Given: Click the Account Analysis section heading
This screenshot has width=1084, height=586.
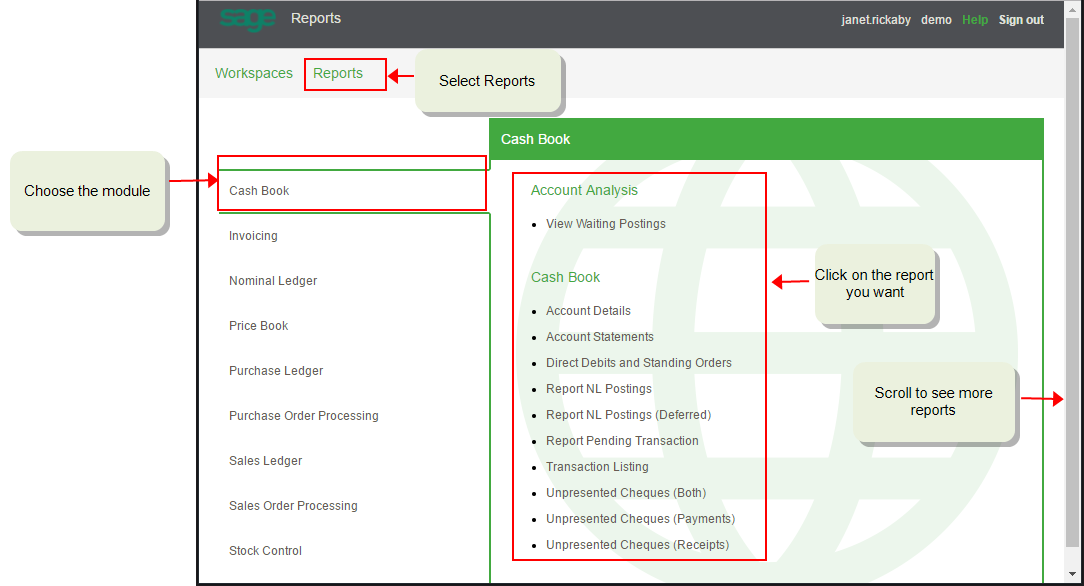Looking at the screenshot, I should 584,190.
